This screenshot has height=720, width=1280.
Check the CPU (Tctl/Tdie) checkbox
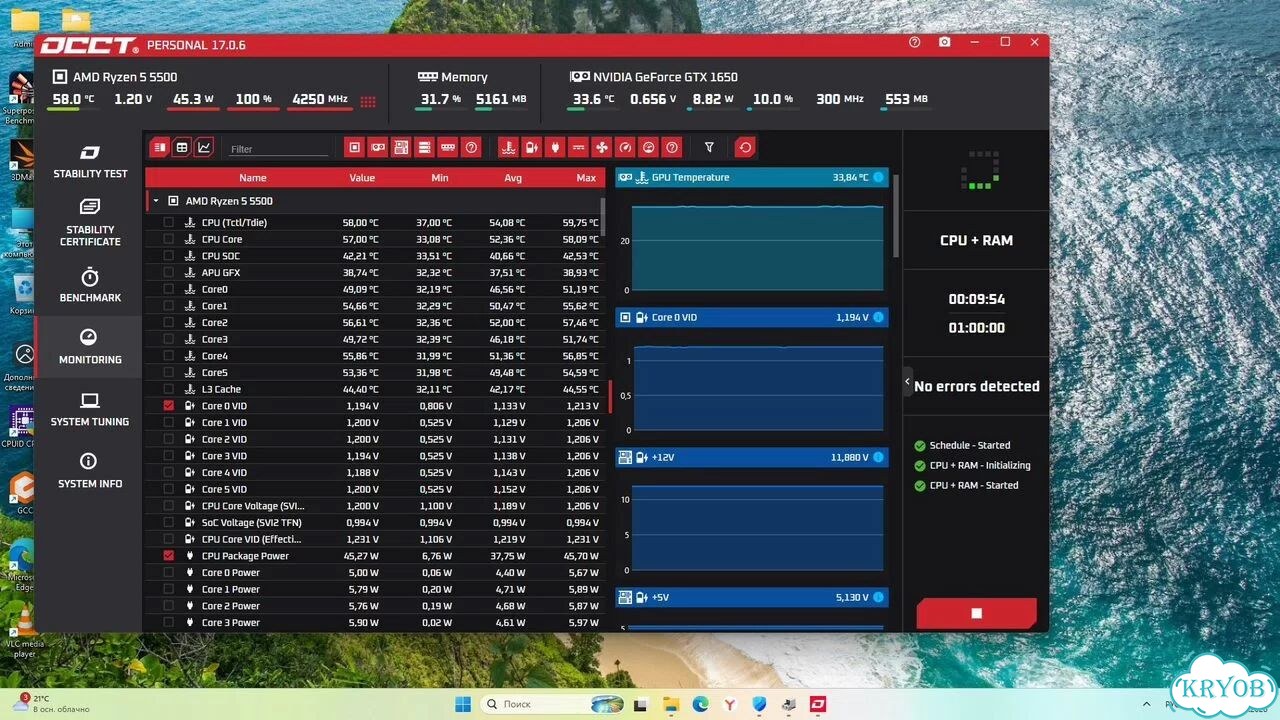[x=168, y=222]
